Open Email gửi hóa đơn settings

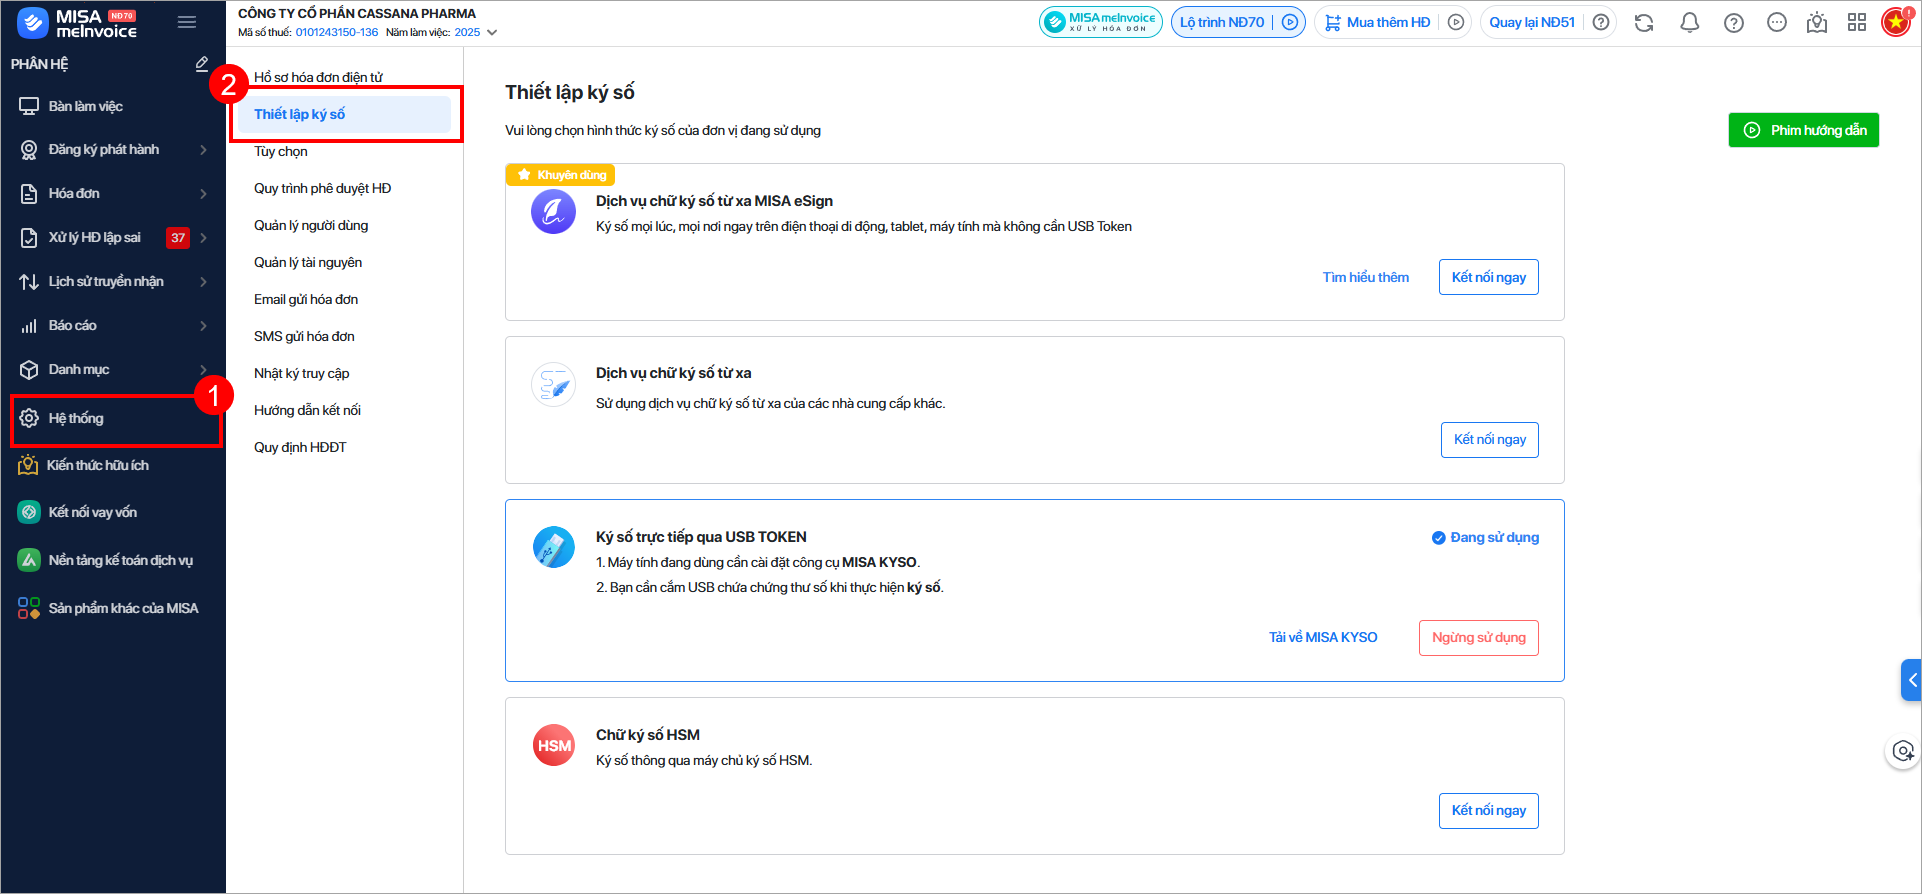306,300
